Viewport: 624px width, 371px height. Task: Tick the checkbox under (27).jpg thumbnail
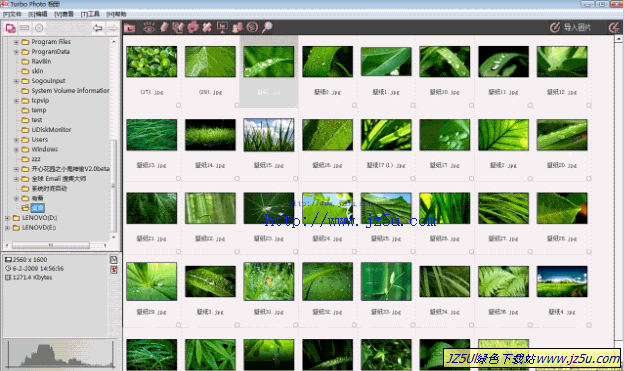point(178,105)
